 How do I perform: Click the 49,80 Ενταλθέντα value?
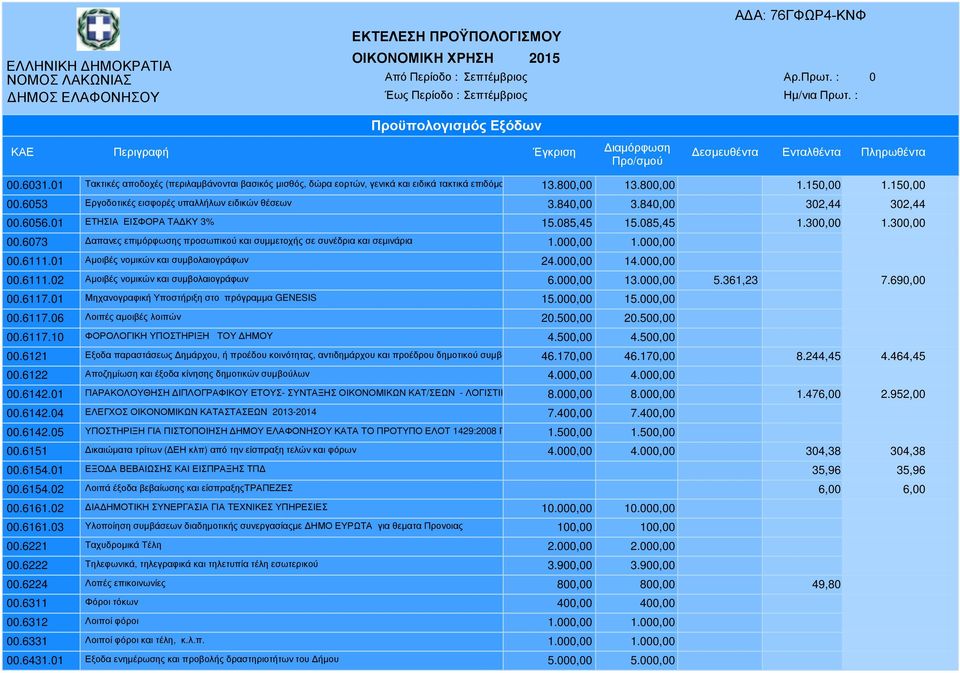point(827,584)
